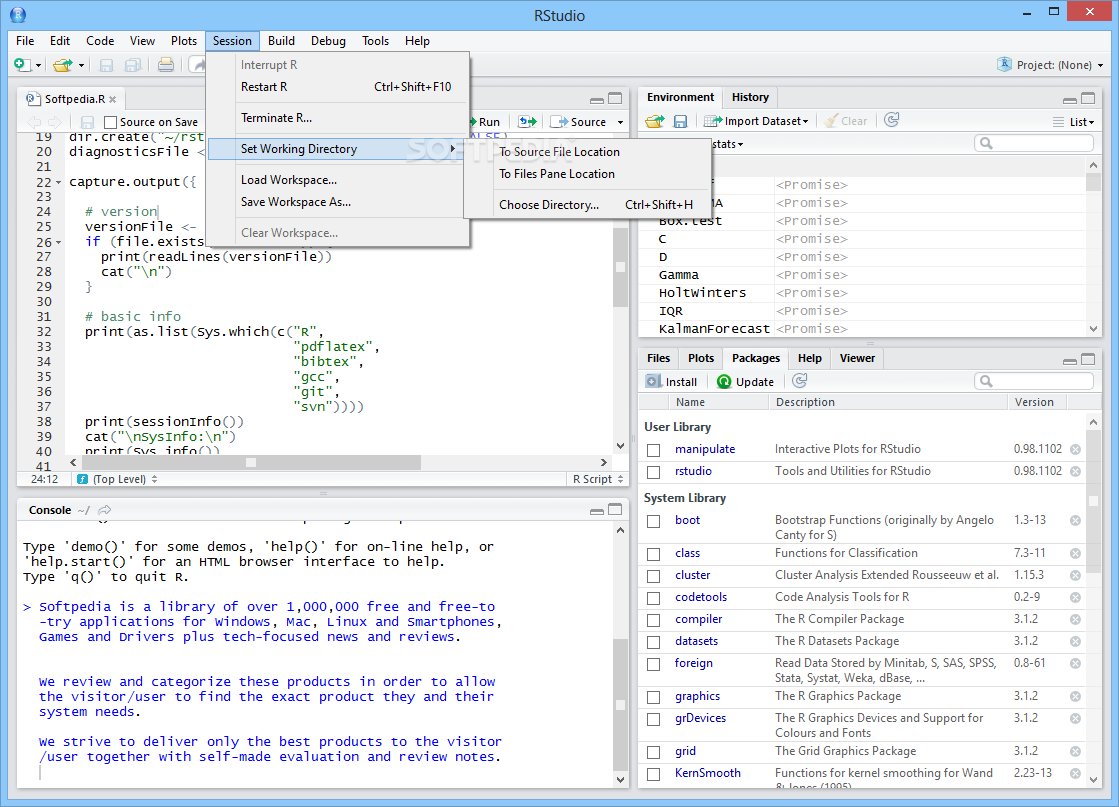Maximize the source editor pane

click(x=615, y=98)
